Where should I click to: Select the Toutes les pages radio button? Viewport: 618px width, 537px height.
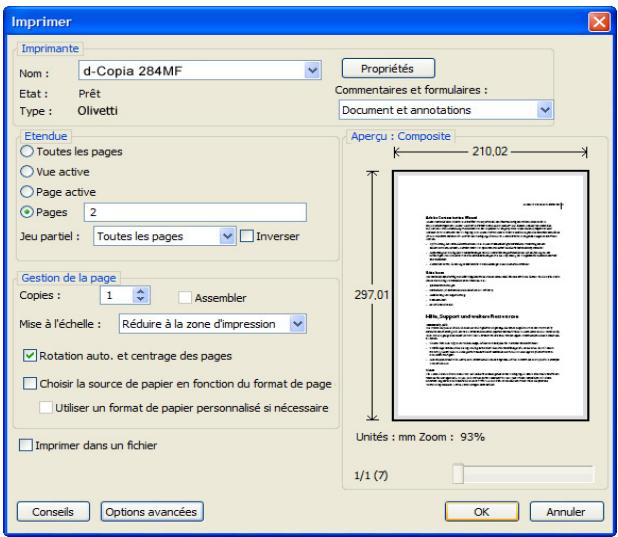point(27,153)
